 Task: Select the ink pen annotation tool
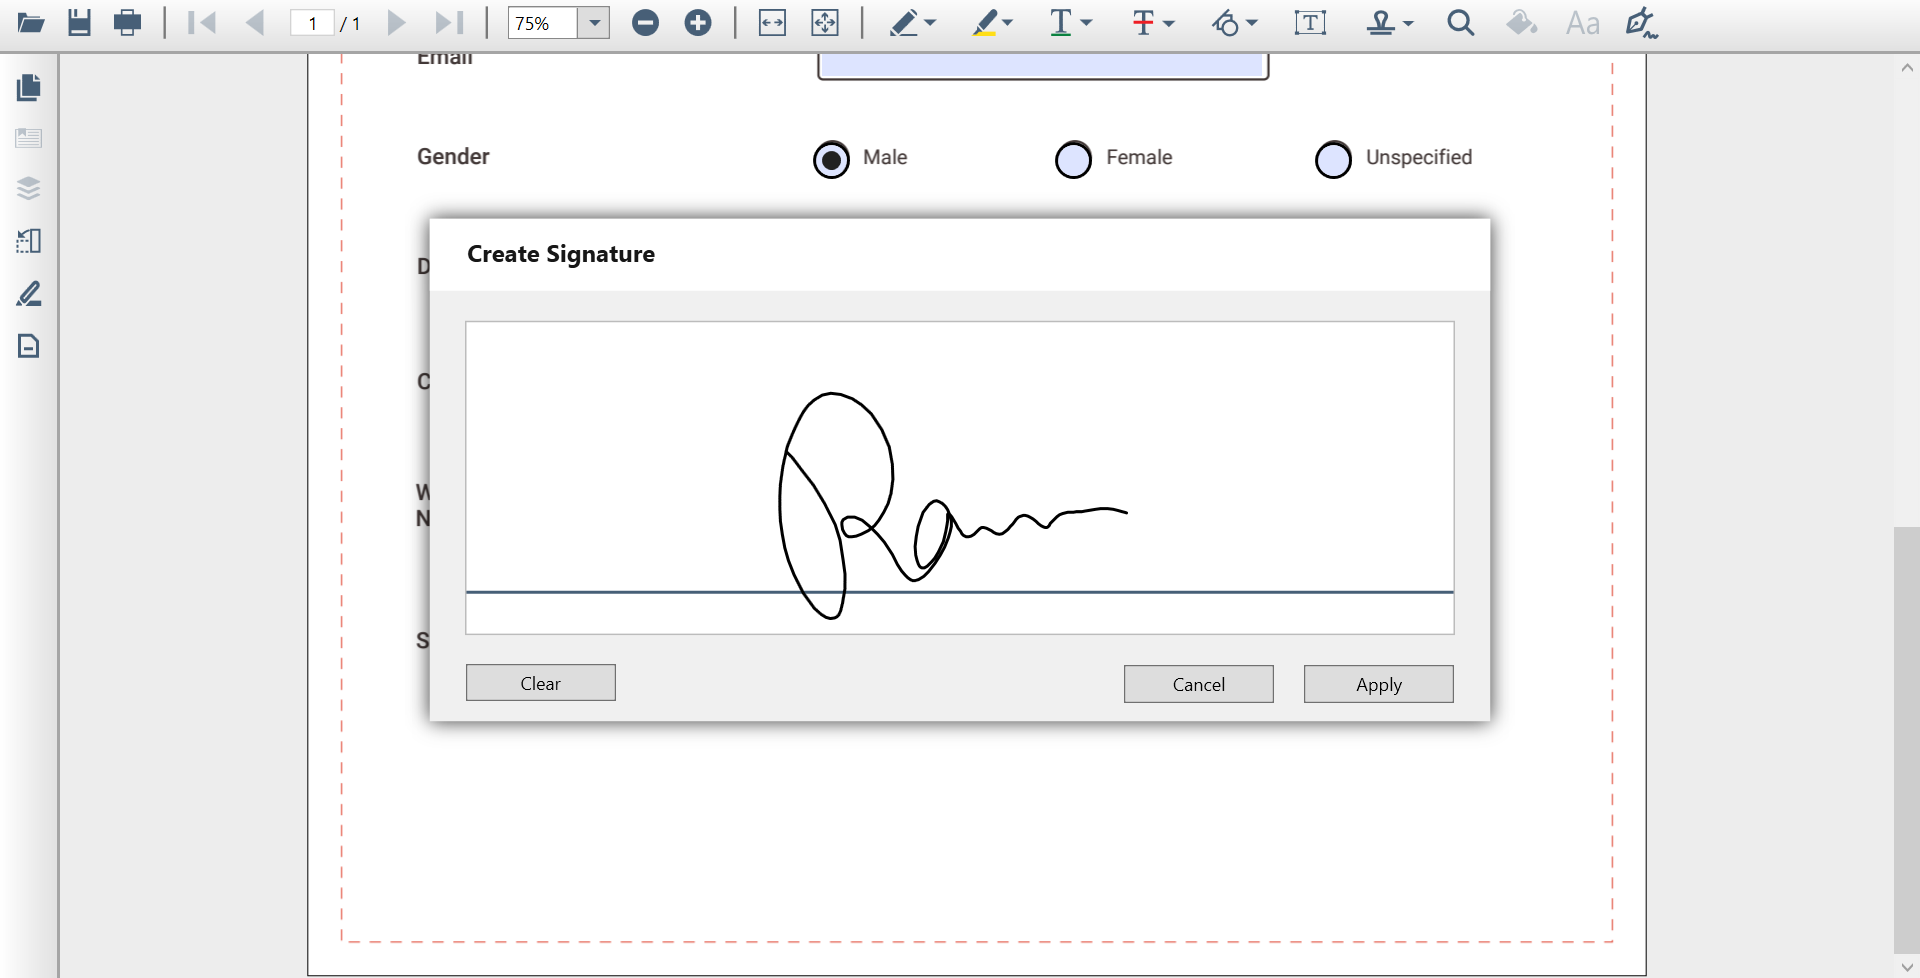click(x=904, y=23)
